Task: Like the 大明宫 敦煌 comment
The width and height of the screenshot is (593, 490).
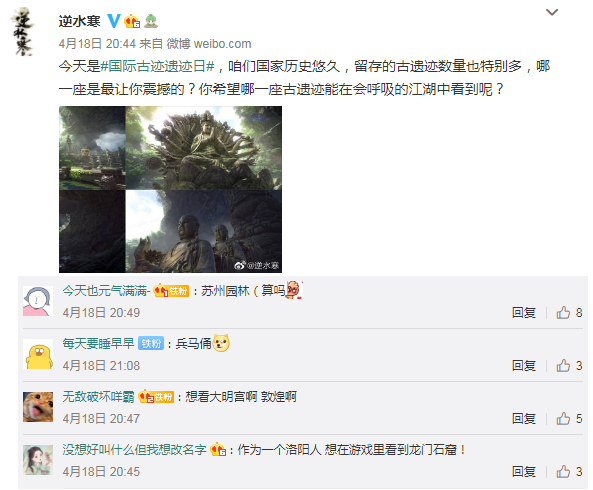Action: (x=569, y=419)
